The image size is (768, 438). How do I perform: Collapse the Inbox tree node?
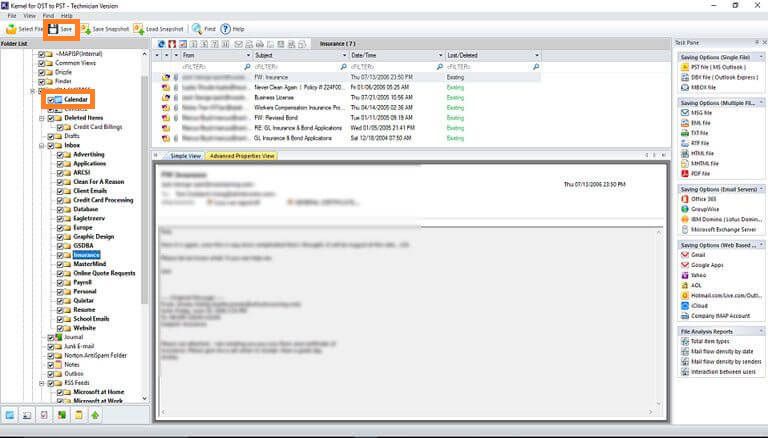click(42, 146)
